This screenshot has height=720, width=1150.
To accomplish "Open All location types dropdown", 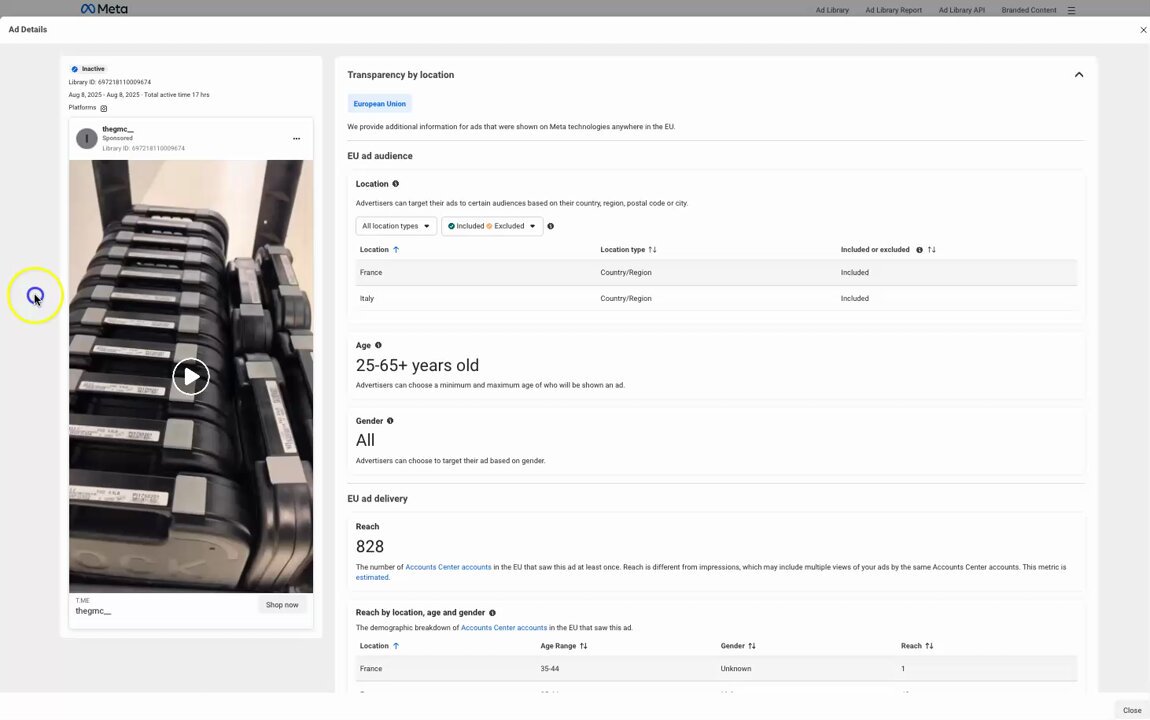I will 396,226.
